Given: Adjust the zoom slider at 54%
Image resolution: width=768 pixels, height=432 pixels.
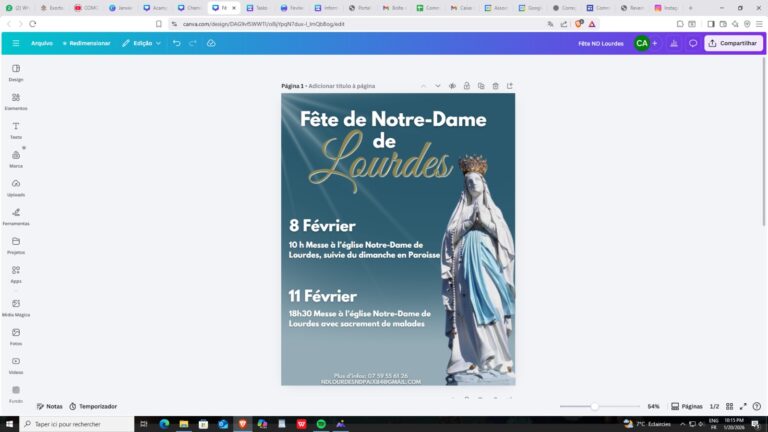Looking at the screenshot, I should pos(594,406).
